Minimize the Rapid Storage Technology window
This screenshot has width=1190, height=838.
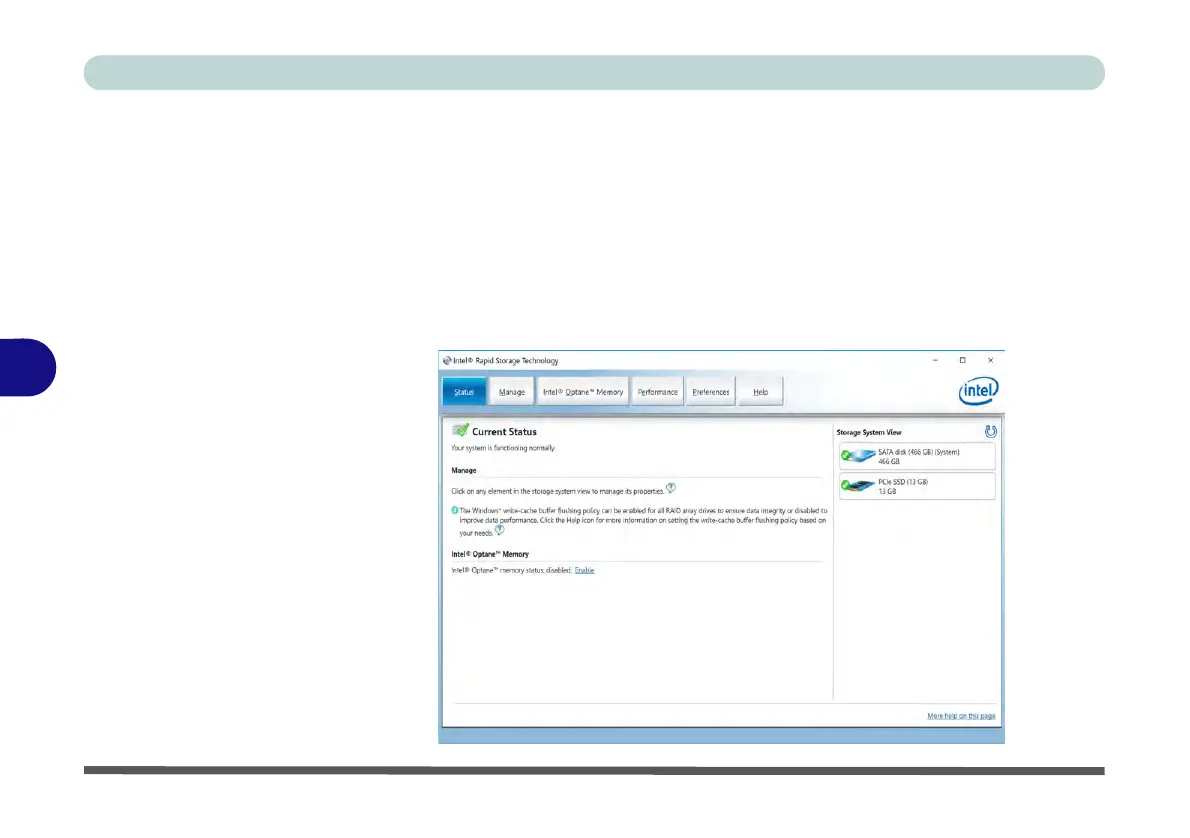tap(935, 361)
